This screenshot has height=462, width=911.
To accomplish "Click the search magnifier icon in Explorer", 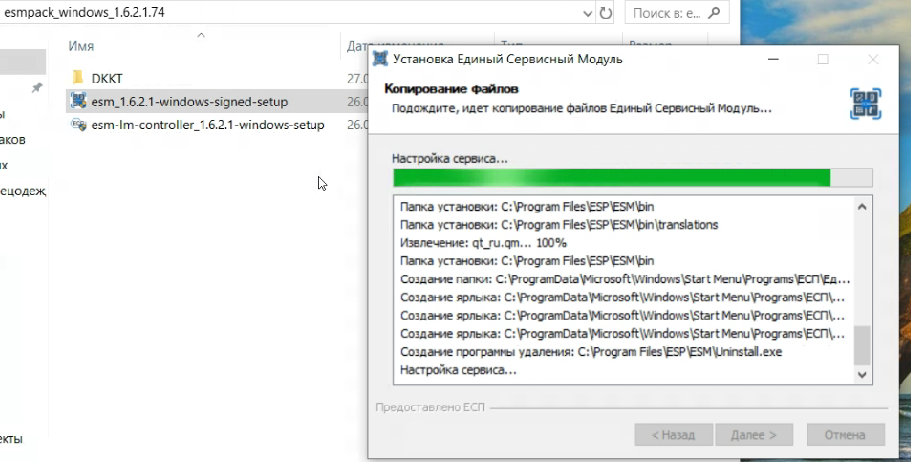I will pos(715,13).
